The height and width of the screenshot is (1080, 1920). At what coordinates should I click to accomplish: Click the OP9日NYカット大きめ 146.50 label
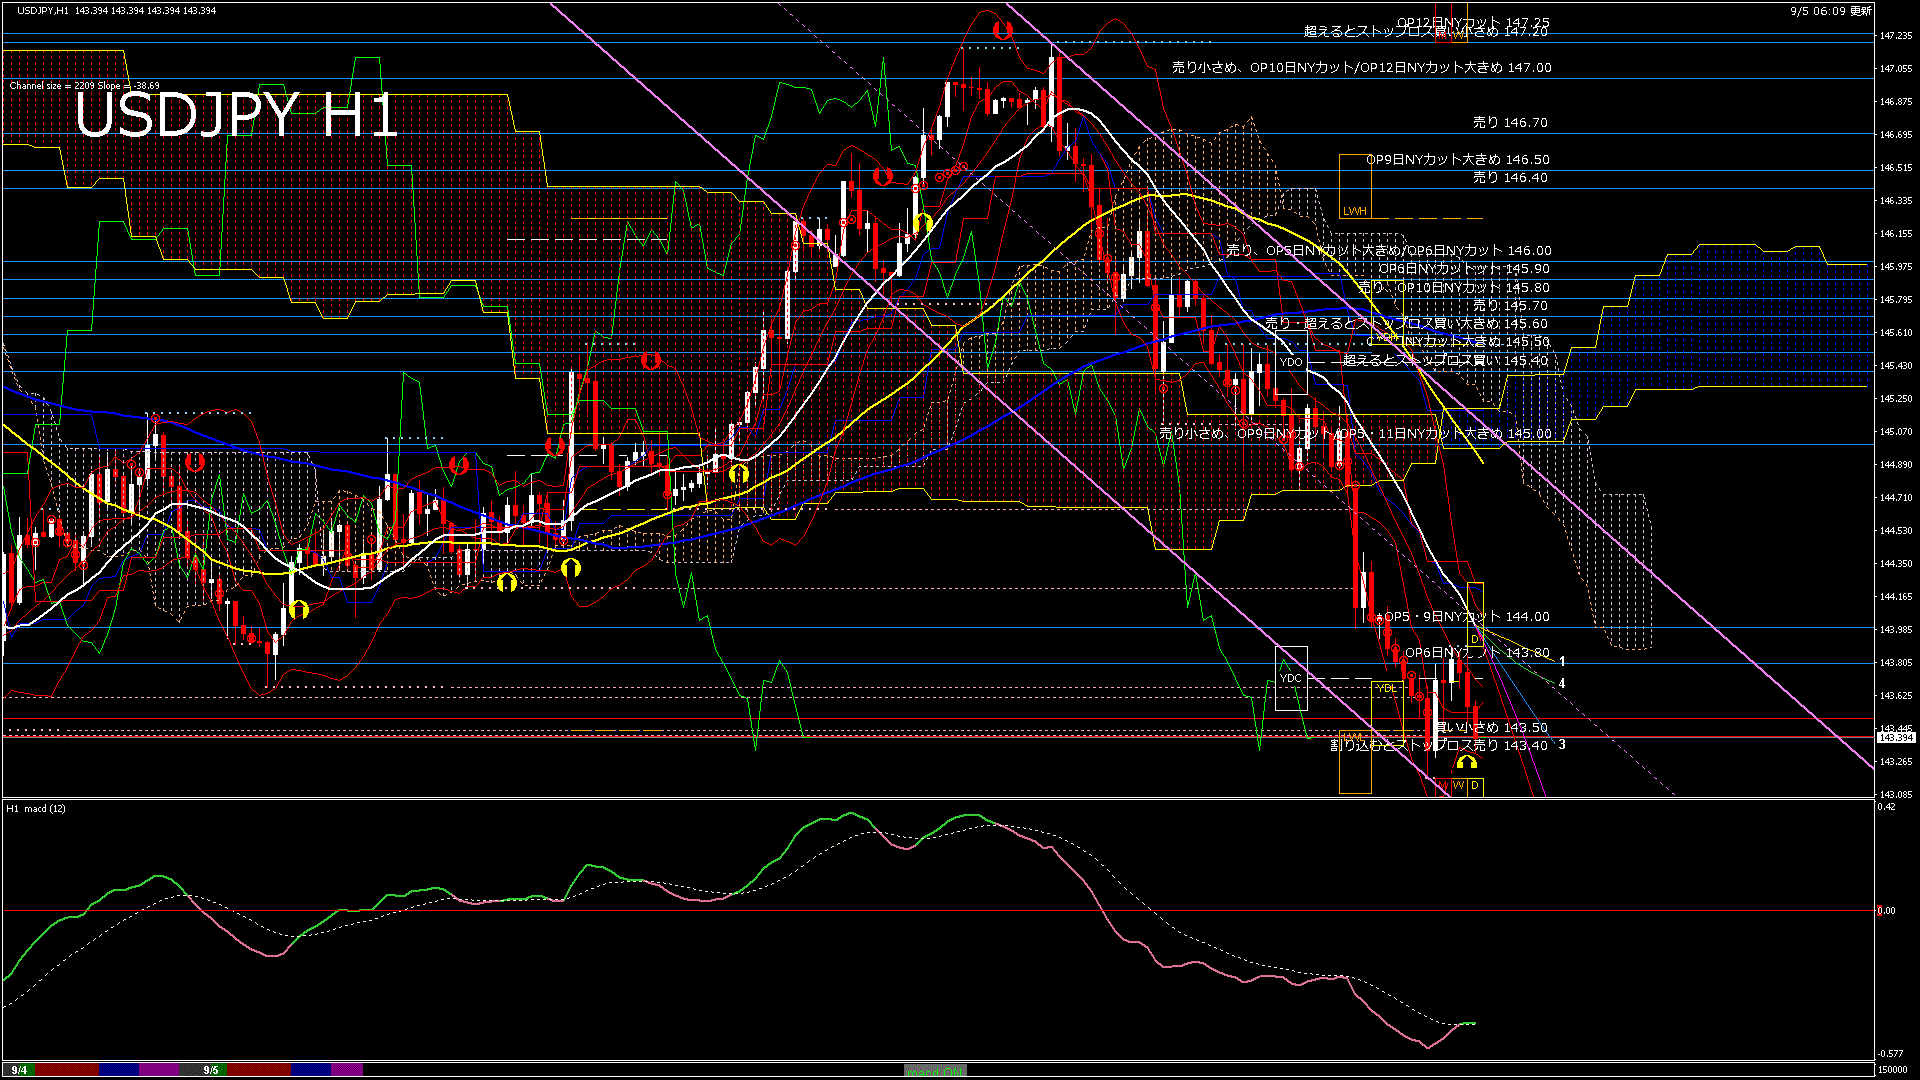point(1458,160)
